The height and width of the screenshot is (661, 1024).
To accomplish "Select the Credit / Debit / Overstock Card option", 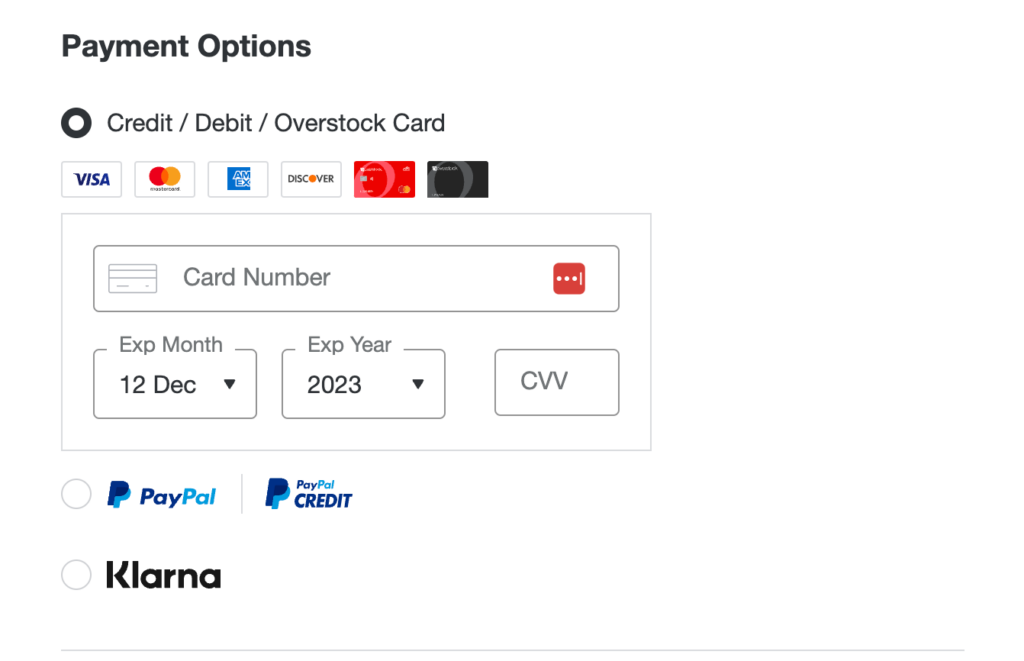I will pos(76,123).
